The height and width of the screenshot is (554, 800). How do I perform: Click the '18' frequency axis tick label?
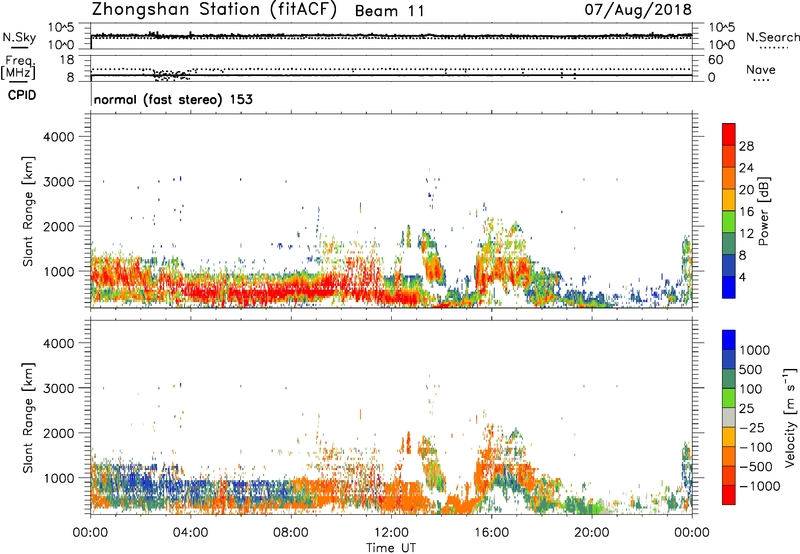click(67, 60)
